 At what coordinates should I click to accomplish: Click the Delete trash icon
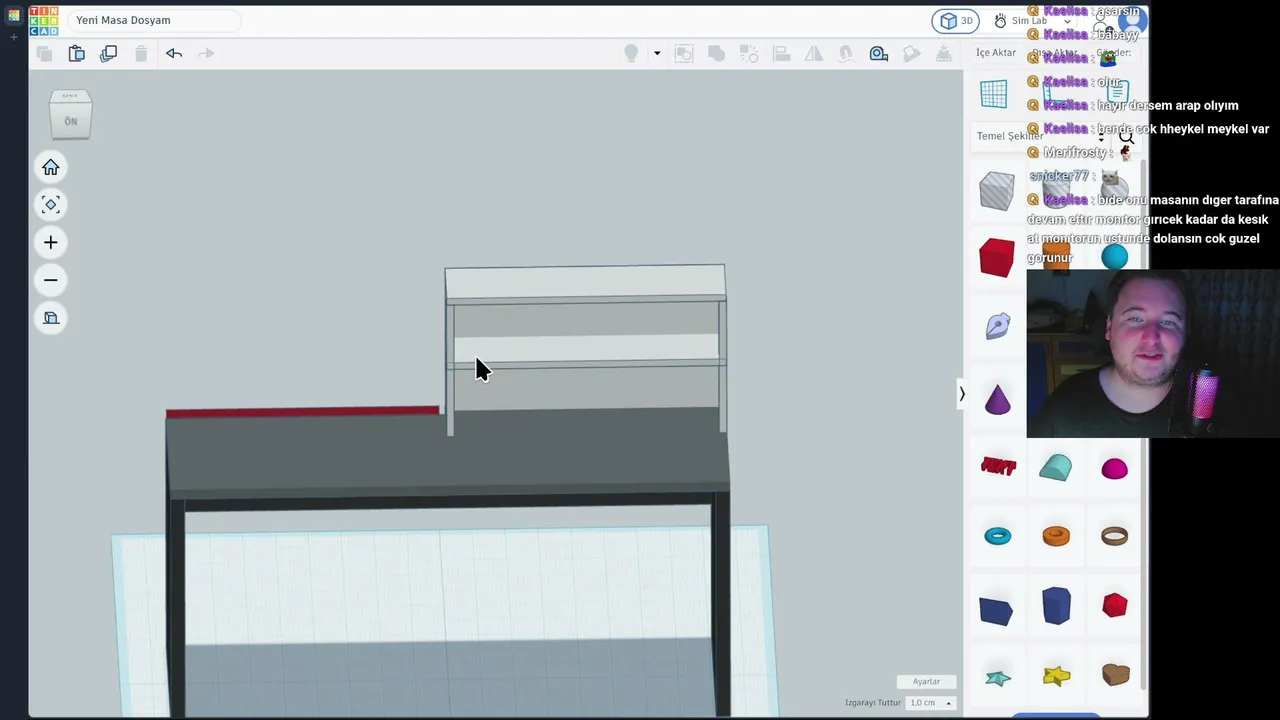[141, 53]
